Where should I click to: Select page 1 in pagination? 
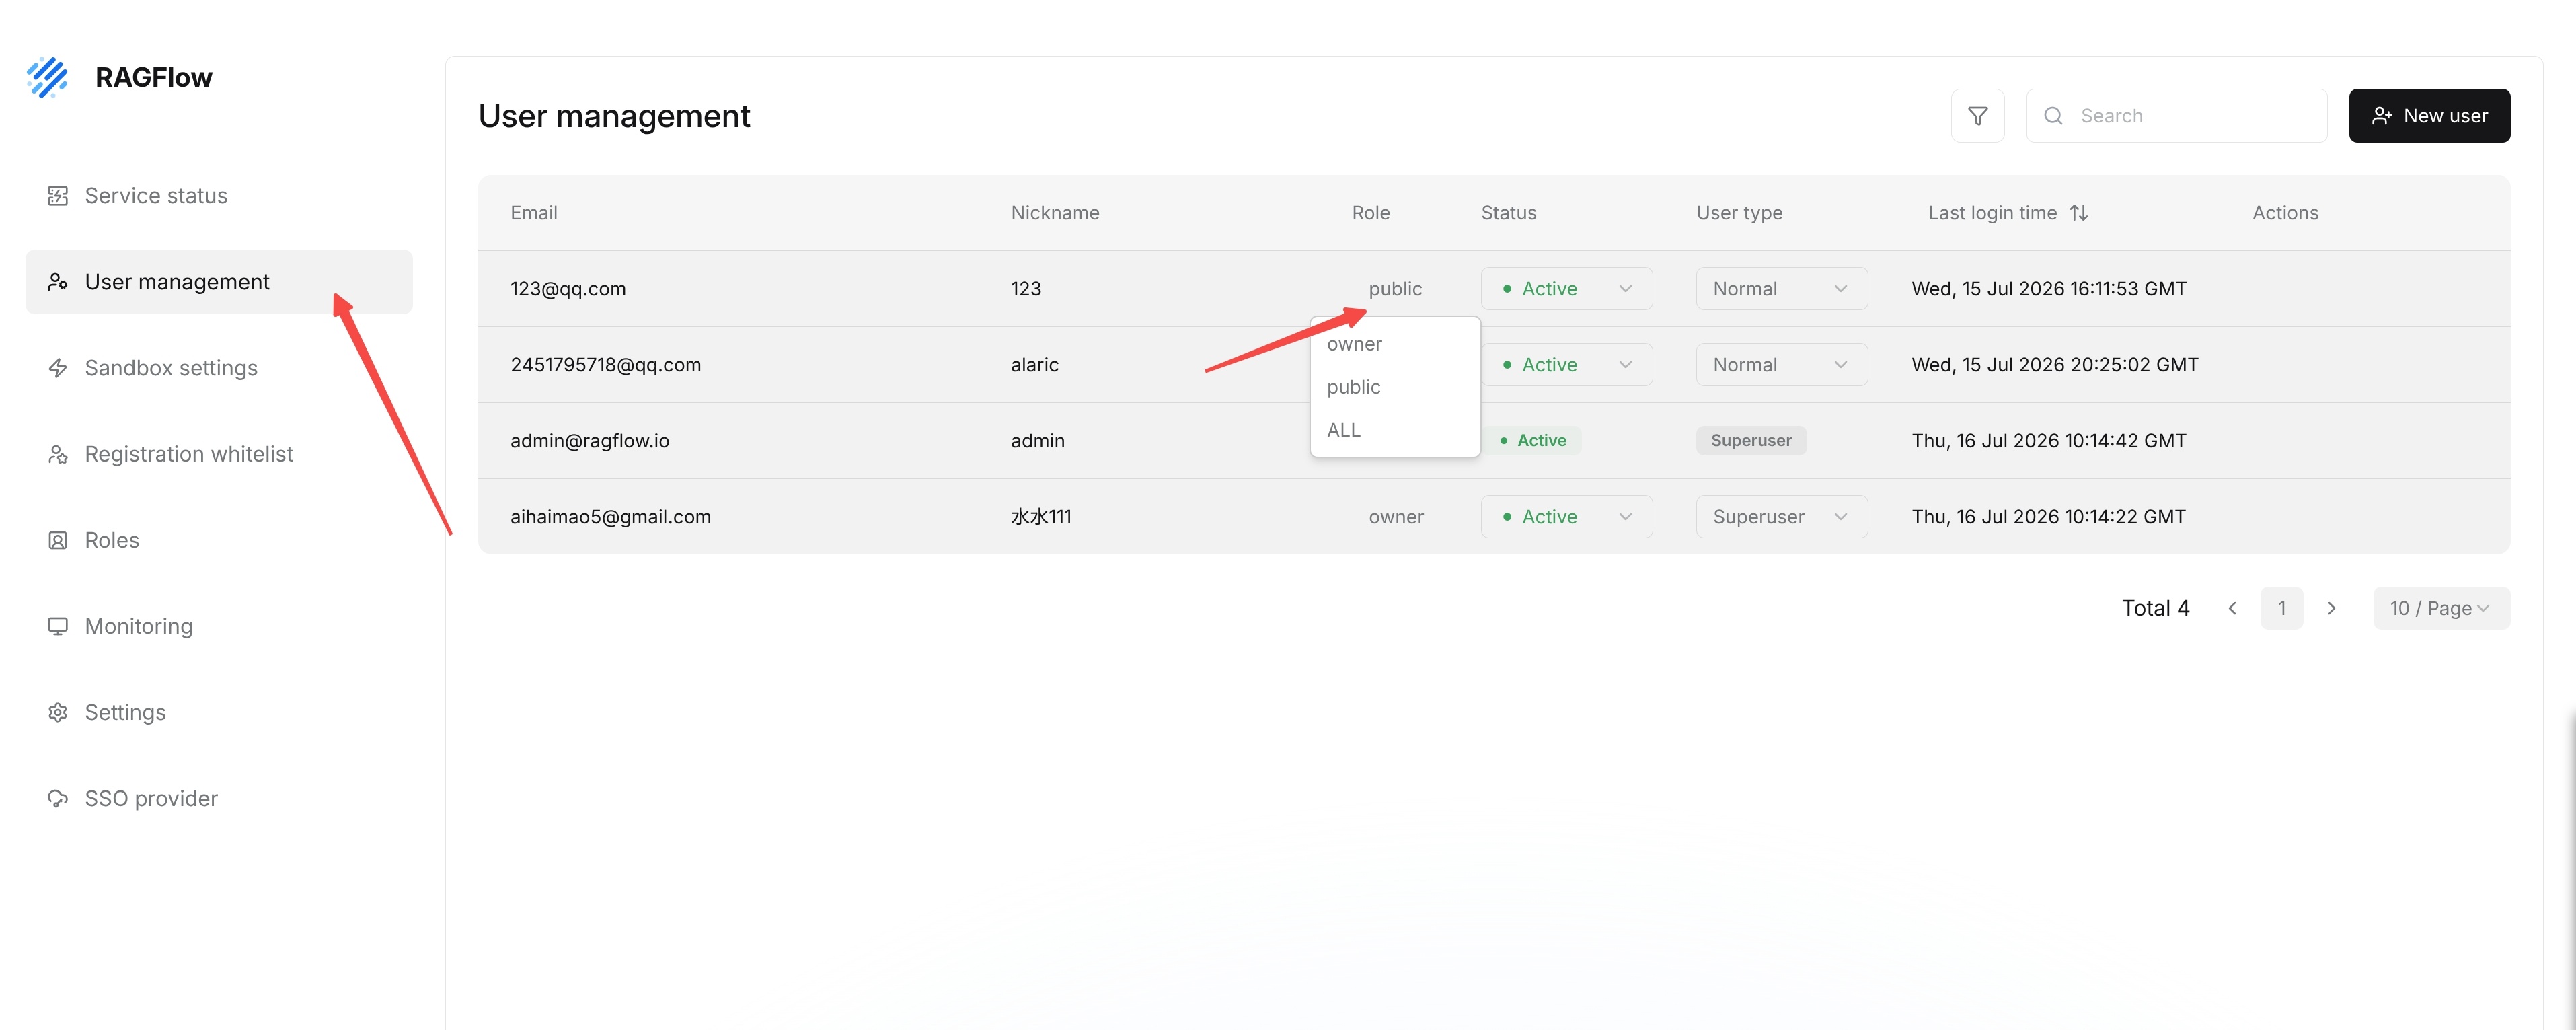(2281, 608)
